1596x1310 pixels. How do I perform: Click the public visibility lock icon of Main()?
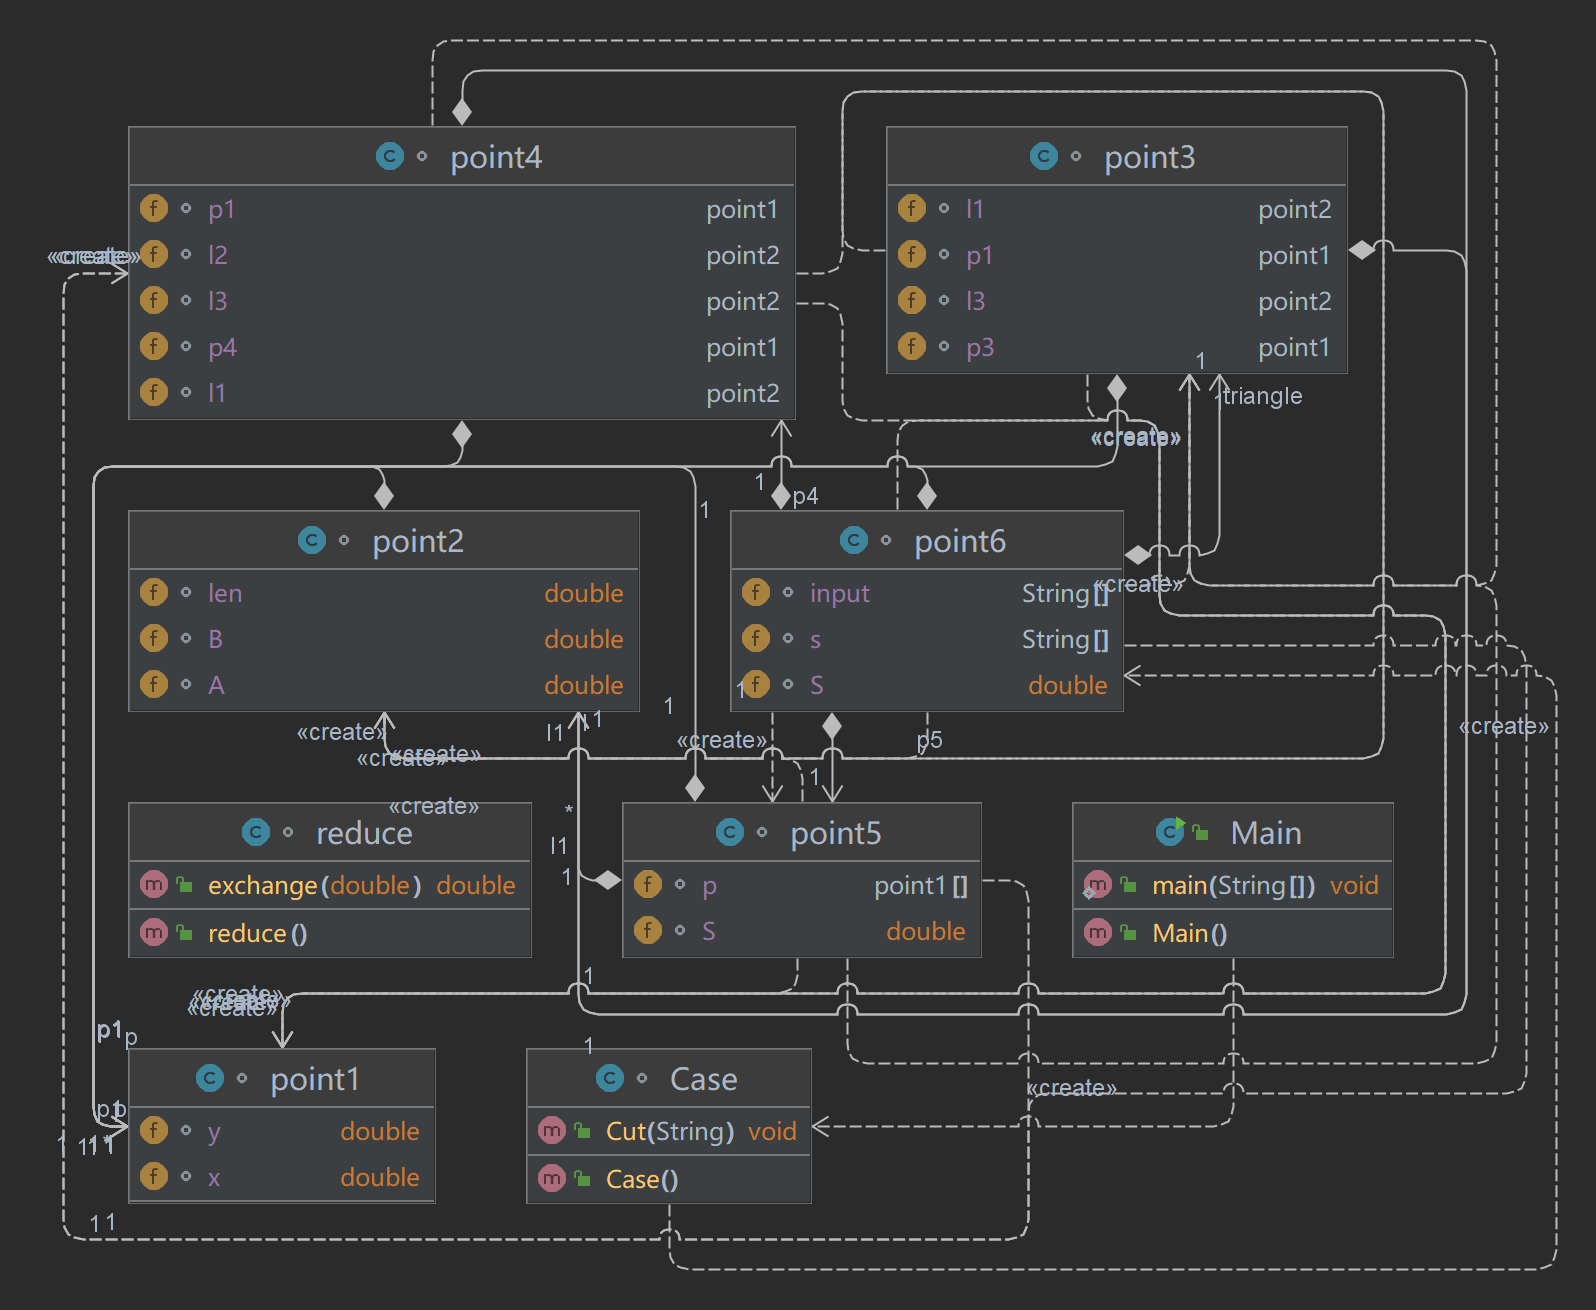coord(1129,932)
